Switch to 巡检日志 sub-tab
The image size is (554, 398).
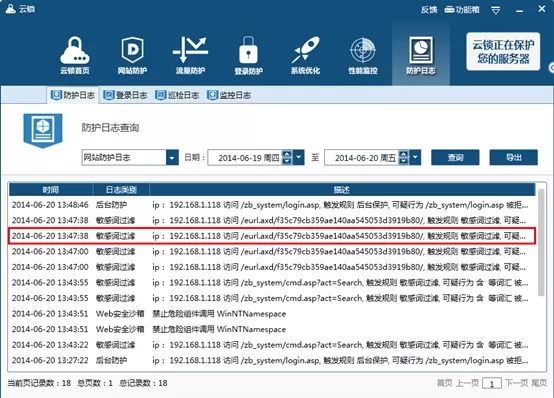click(x=177, y=95)
